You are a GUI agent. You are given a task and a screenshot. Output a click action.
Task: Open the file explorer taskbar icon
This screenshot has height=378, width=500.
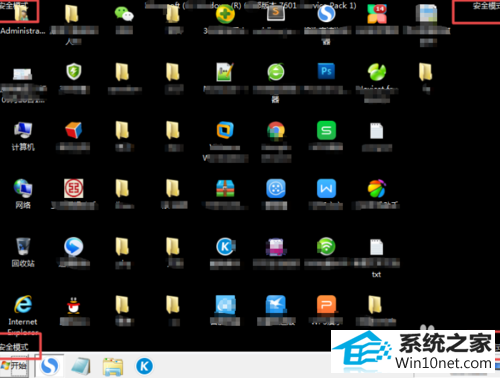113,366
